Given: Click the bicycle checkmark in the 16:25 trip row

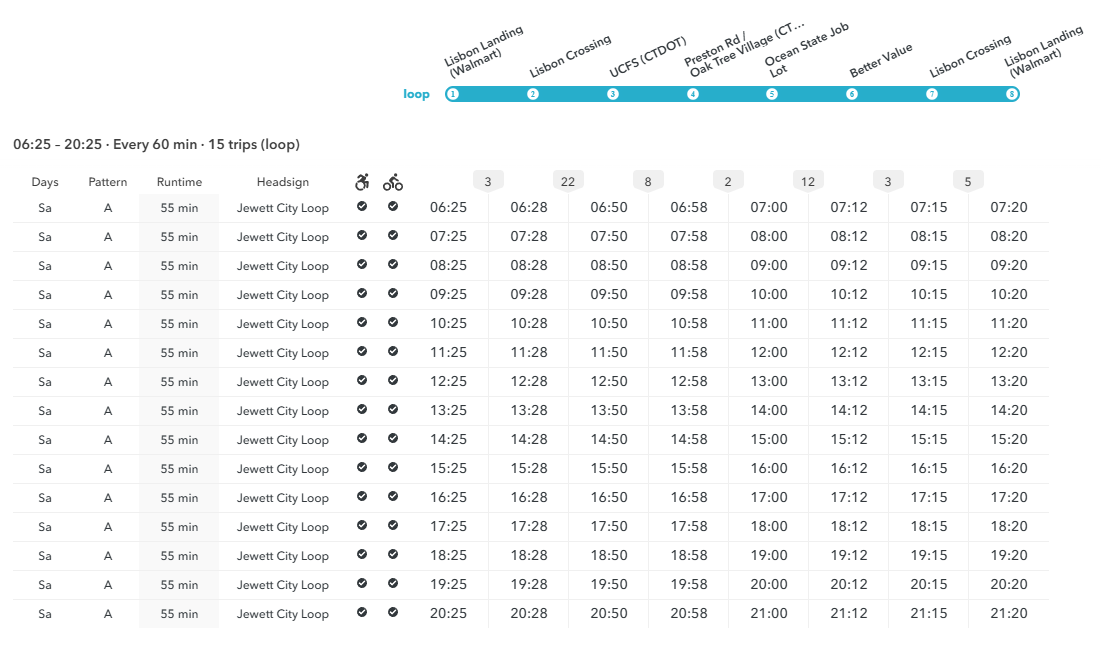Looking at the screenshot, I should click(393, 496).
